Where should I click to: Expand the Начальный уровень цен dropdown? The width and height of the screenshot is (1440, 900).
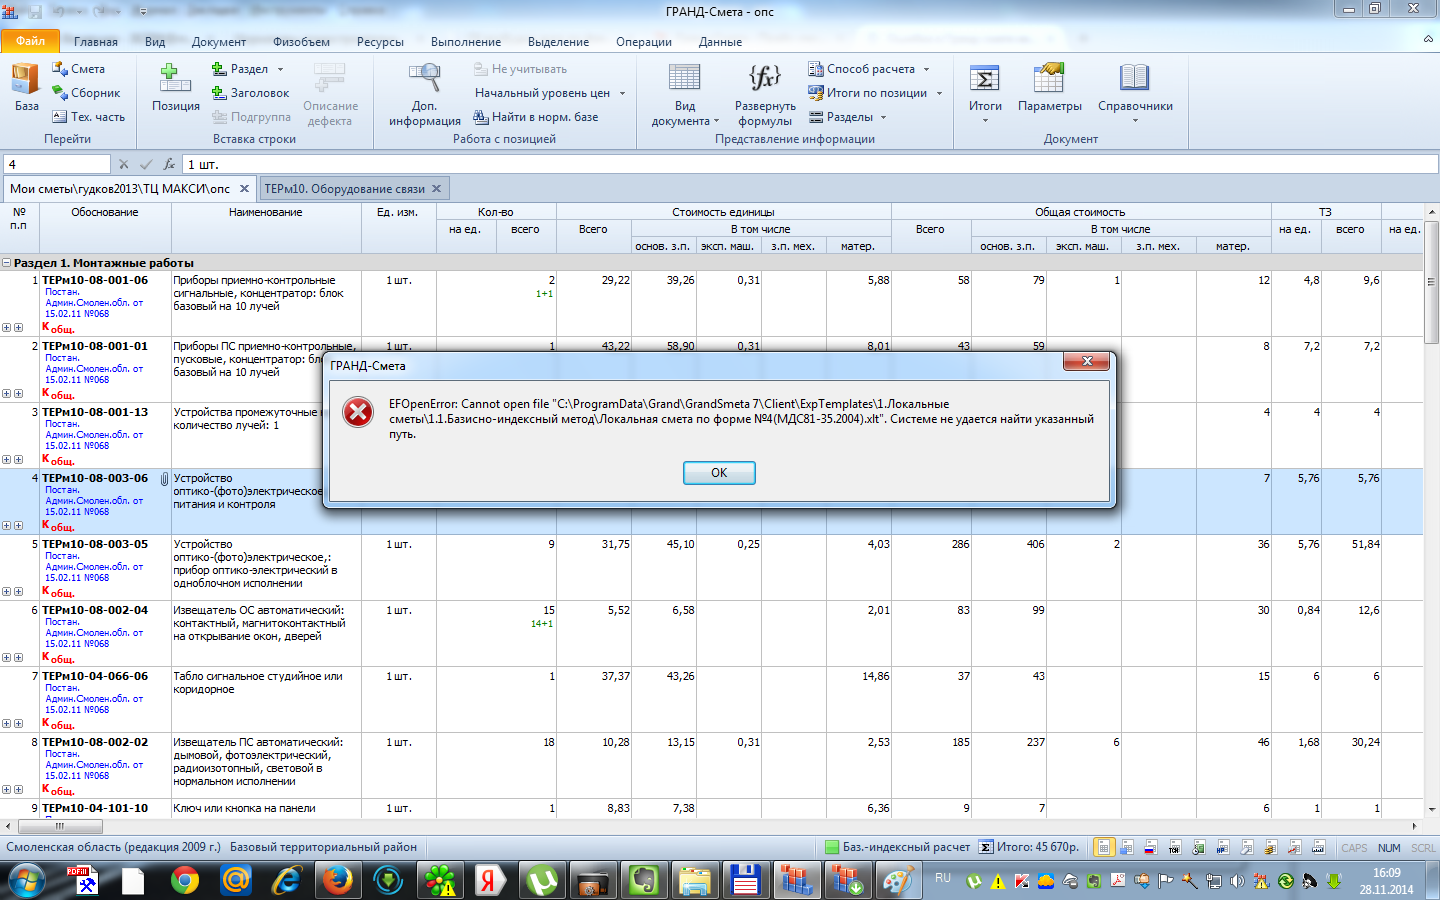[621, 93]
